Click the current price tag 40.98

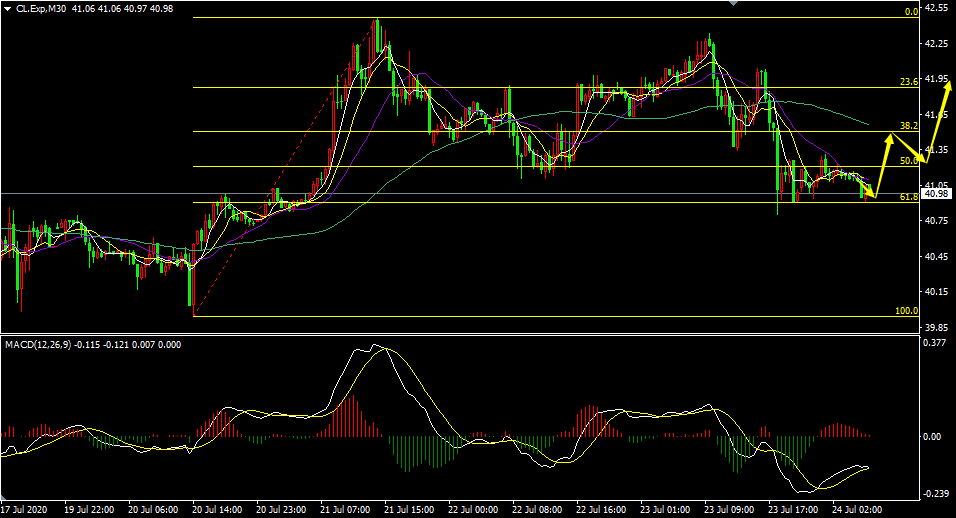(x=936, y=194)
